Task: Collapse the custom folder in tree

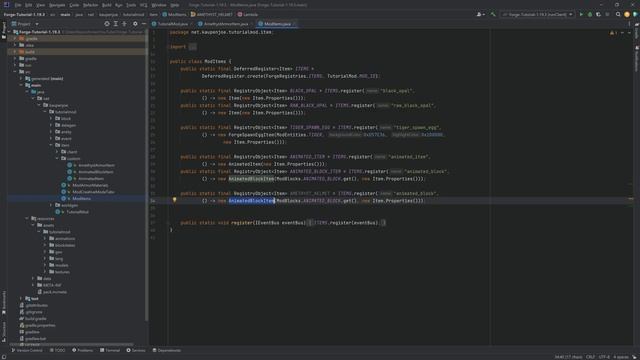Action: 57,158
